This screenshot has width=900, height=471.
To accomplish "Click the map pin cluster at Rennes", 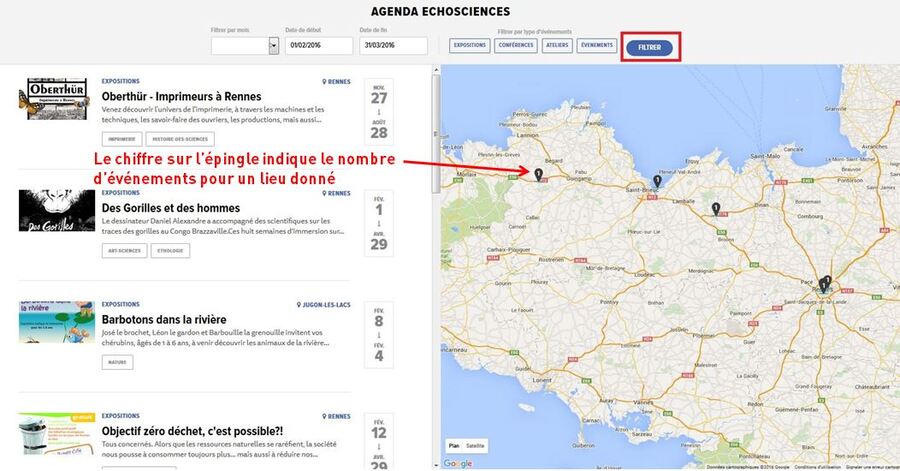I will [824, 284].
